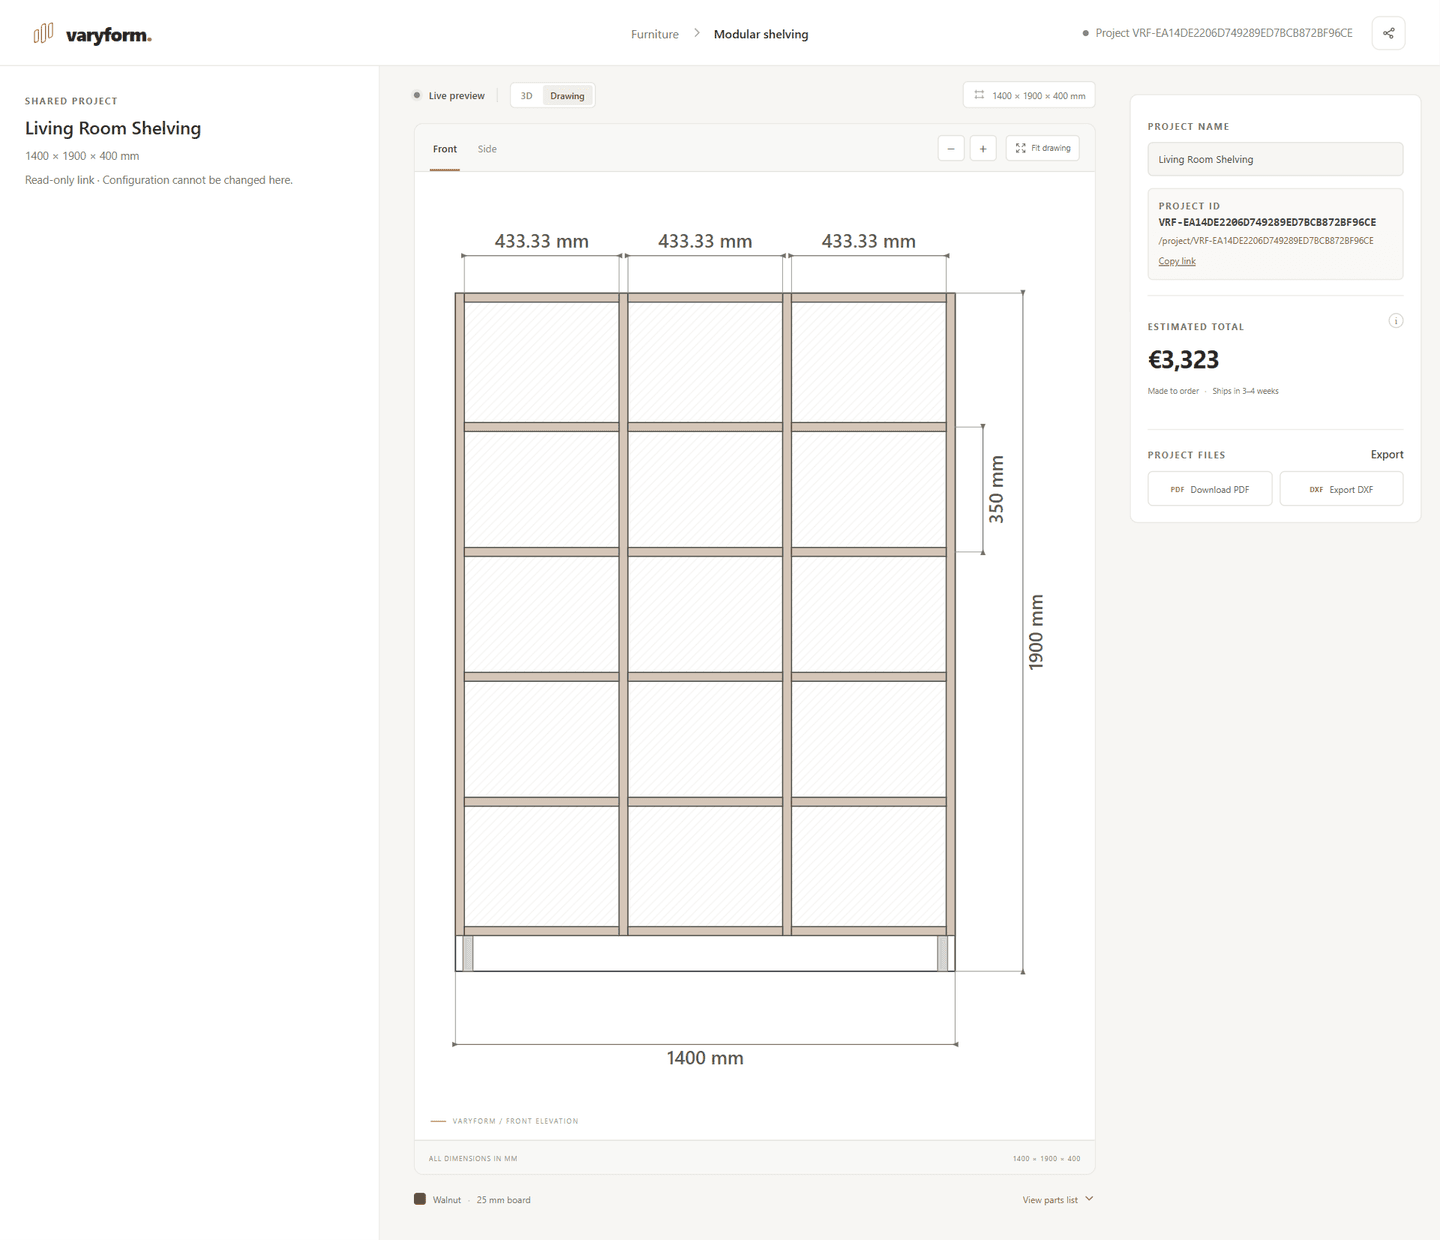Open the share project icon button
The height and width of the screenshot is (1240, 1440).
1389,33
